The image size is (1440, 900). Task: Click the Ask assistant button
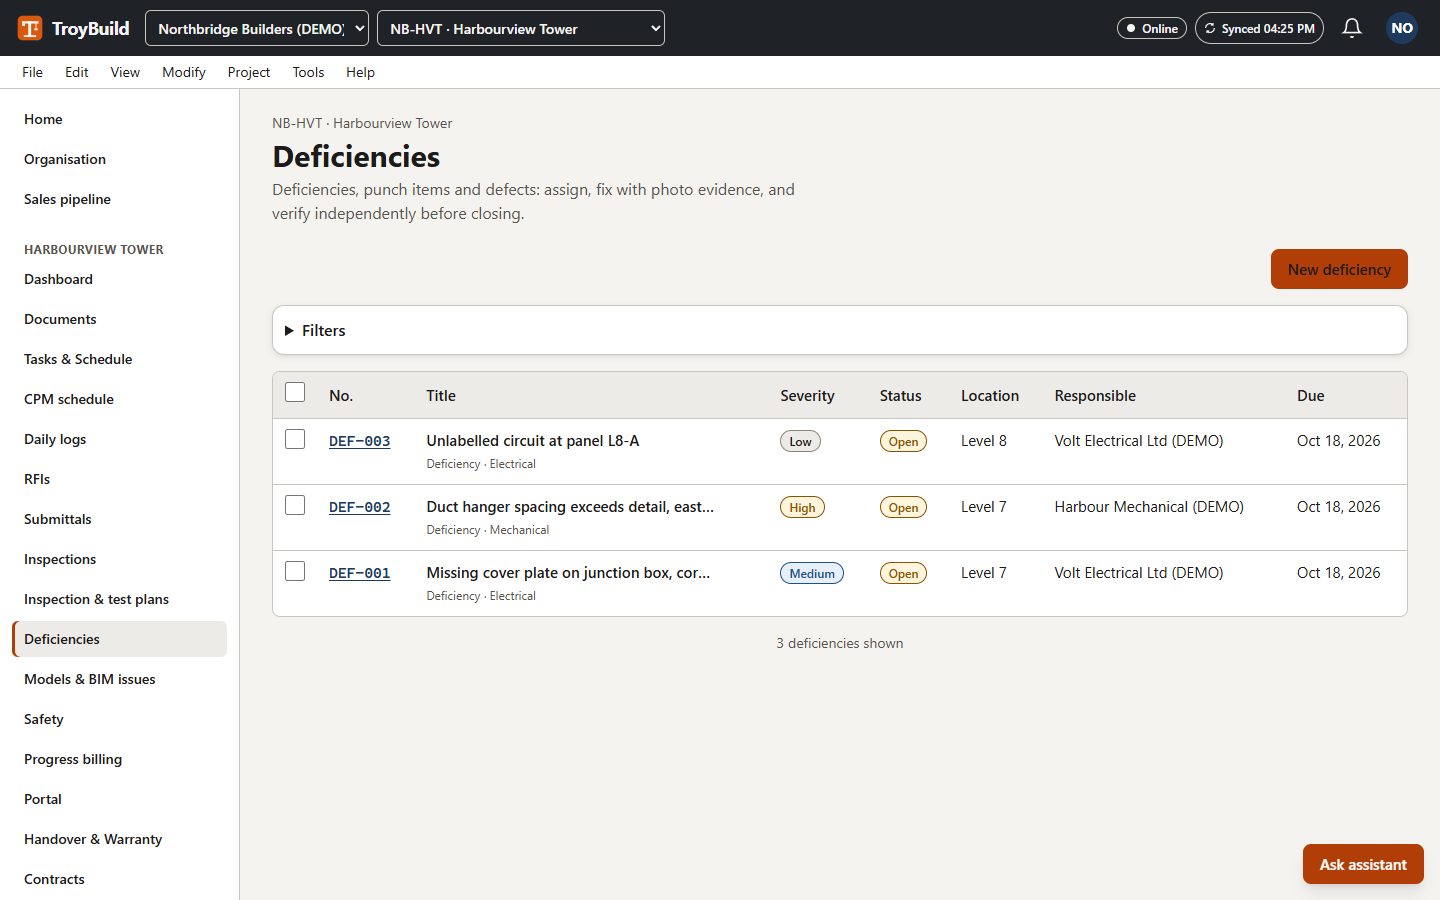pyautogui.click(x=1363, y=864)
